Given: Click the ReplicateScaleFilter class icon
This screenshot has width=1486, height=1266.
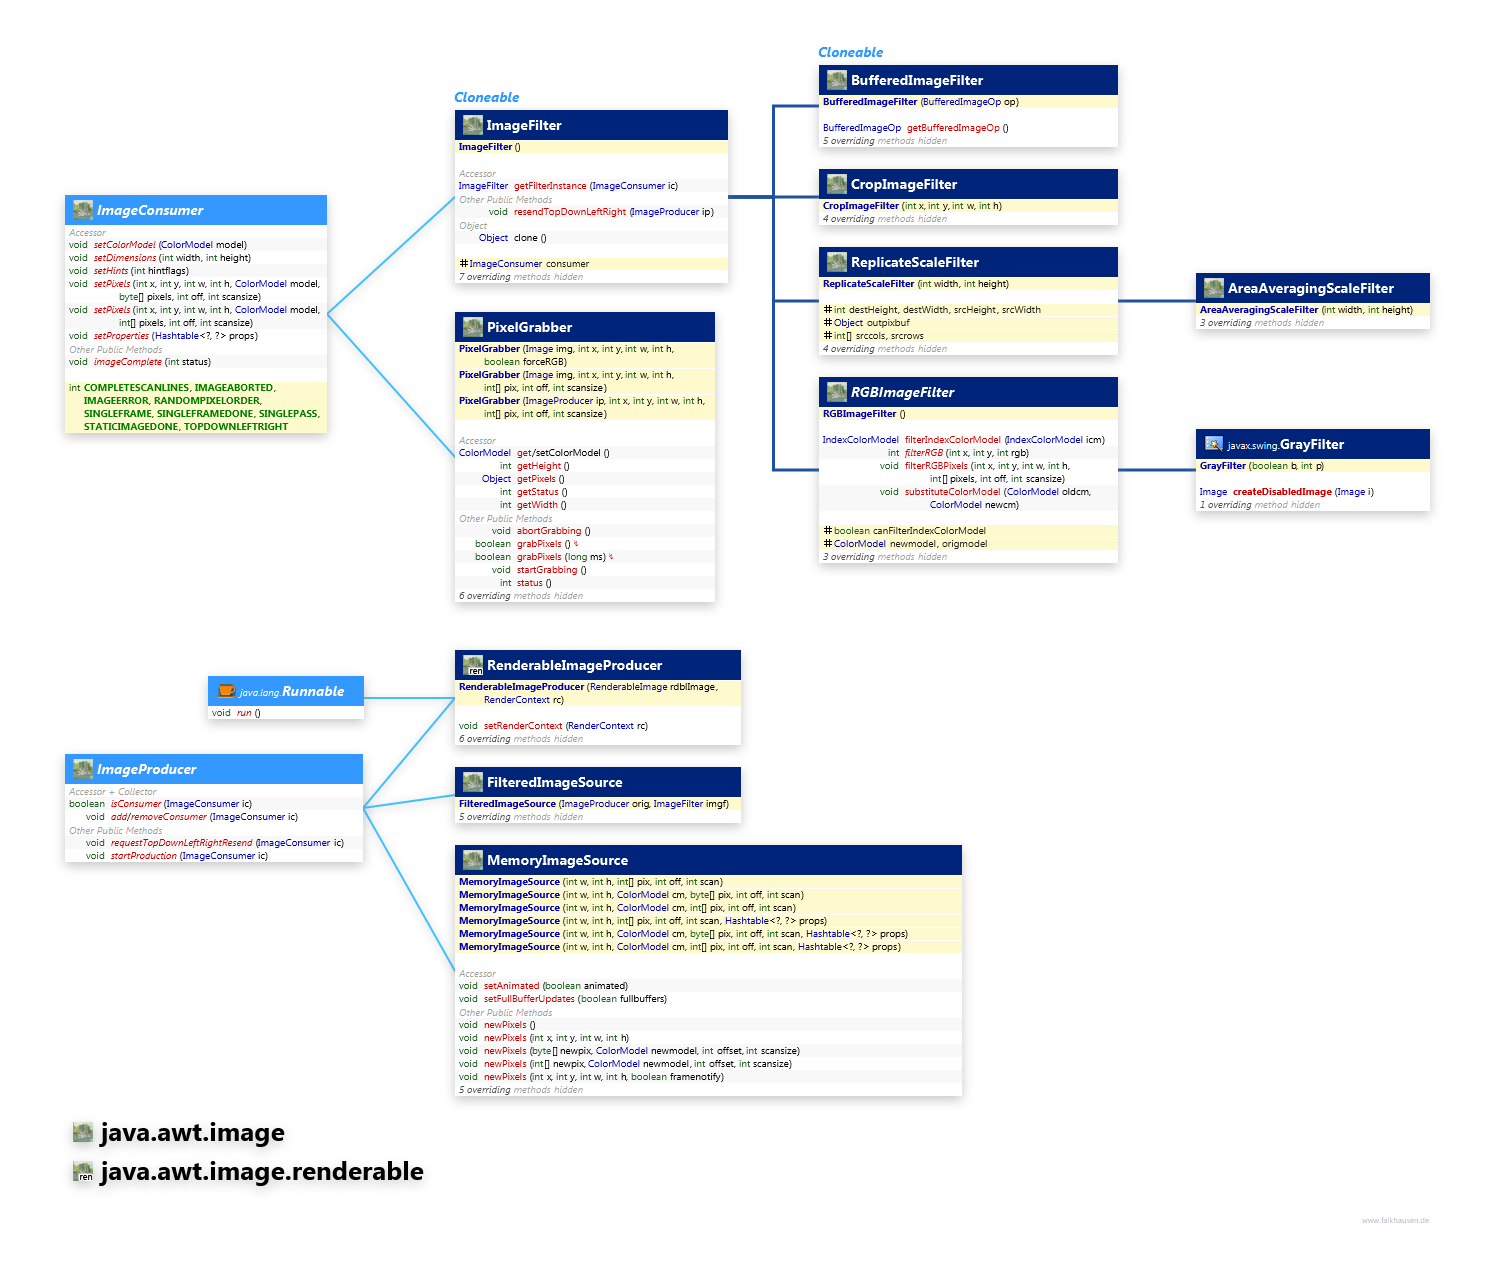Looking at the screenshot, I should point(837,262).
